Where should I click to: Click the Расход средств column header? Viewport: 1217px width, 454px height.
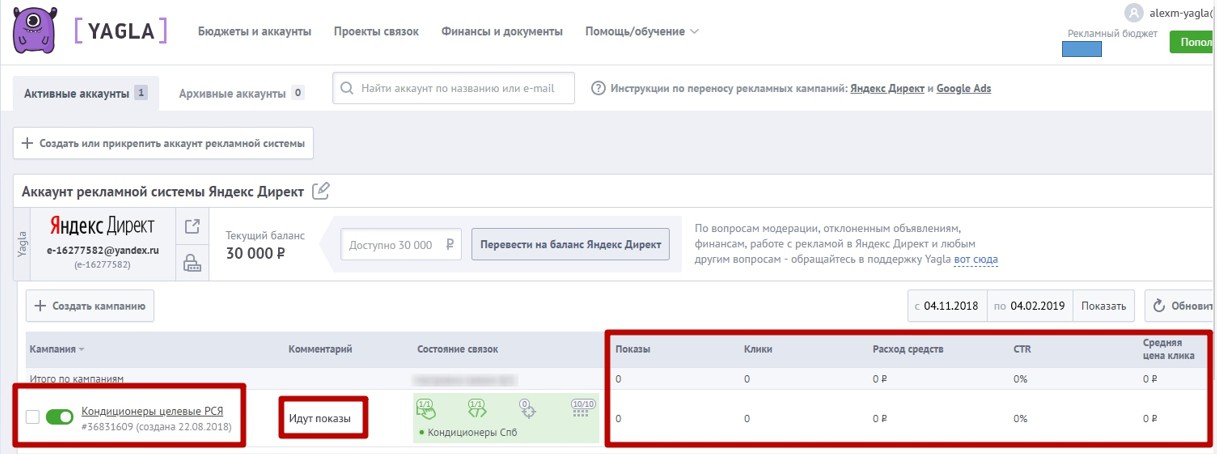(908, 349)
